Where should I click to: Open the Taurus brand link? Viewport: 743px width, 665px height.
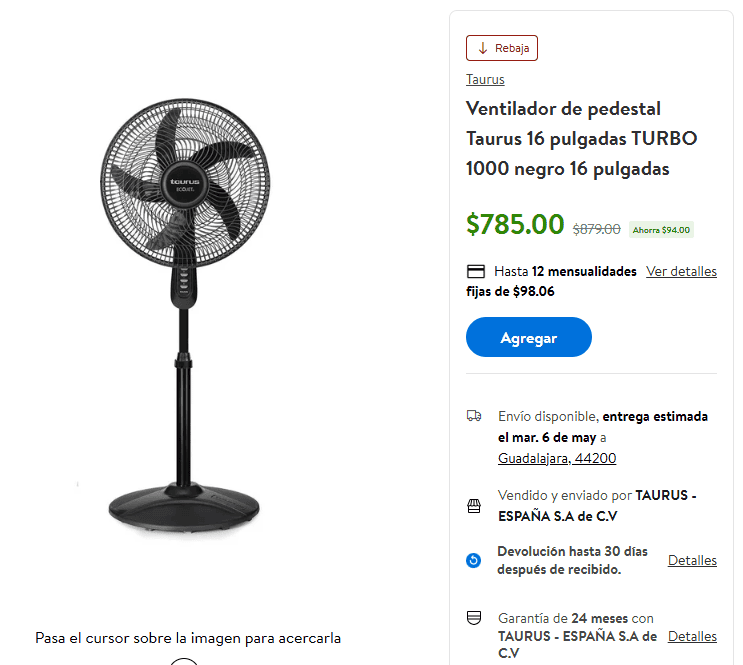(x=485, y=79)
